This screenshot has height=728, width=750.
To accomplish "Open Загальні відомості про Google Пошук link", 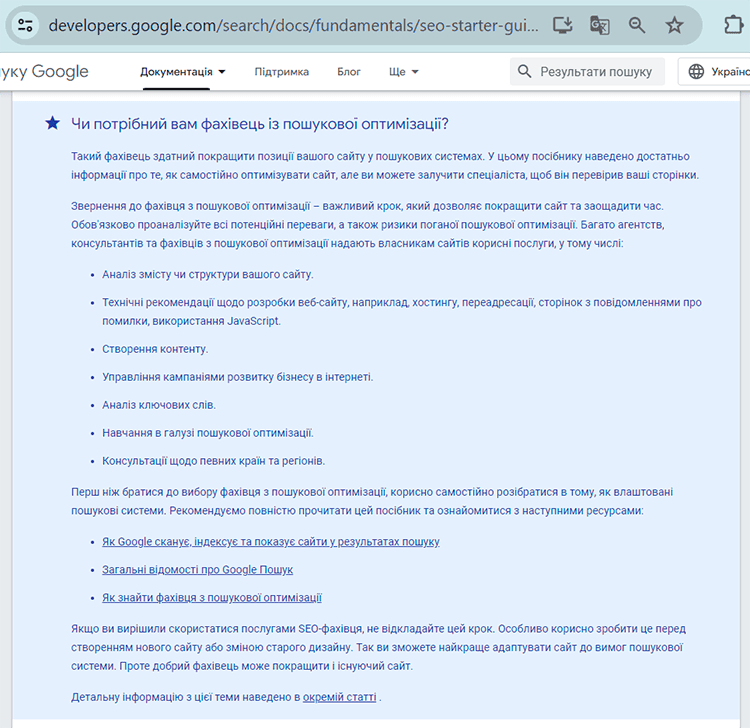I will pyautogui.click(x=197, y=569).
